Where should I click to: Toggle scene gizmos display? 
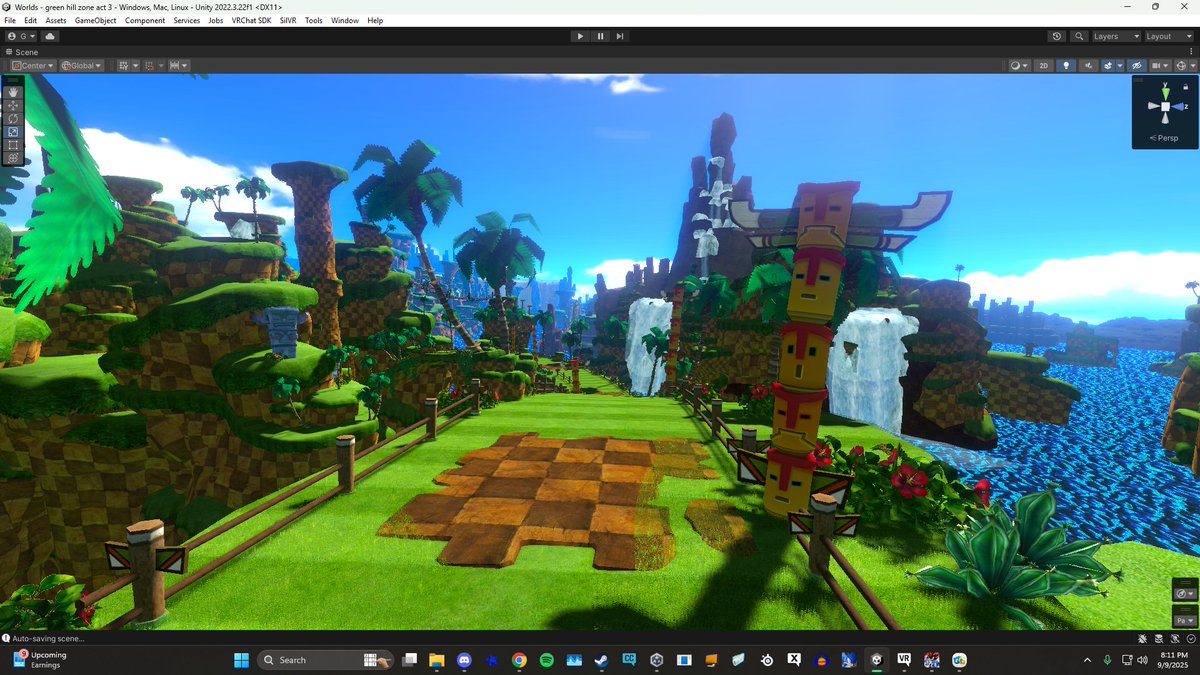click(x=1181, y=65)
